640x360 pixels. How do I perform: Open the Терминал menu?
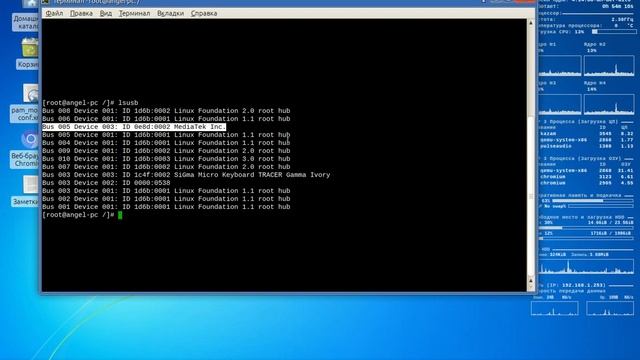[x=134, y=13]
